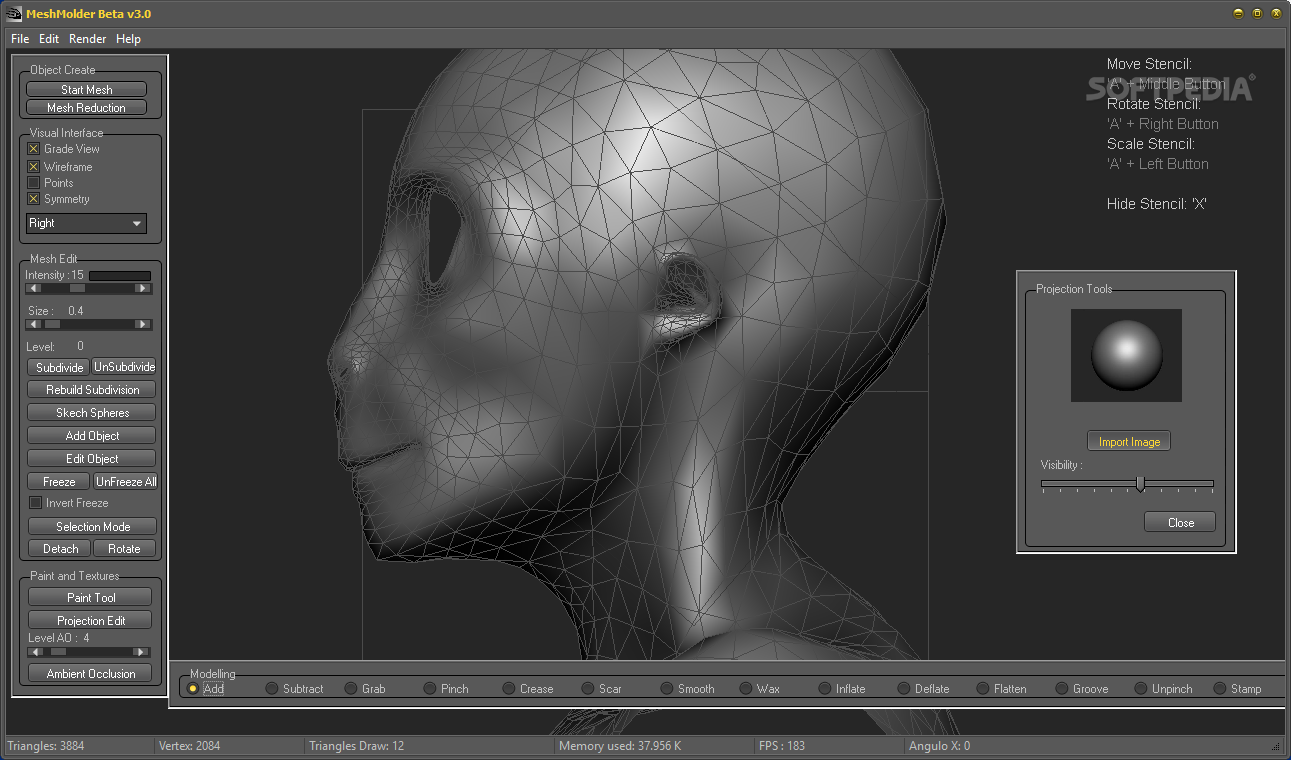Click Rebuild Subdivision button
1291x760 pixels.
92,390
